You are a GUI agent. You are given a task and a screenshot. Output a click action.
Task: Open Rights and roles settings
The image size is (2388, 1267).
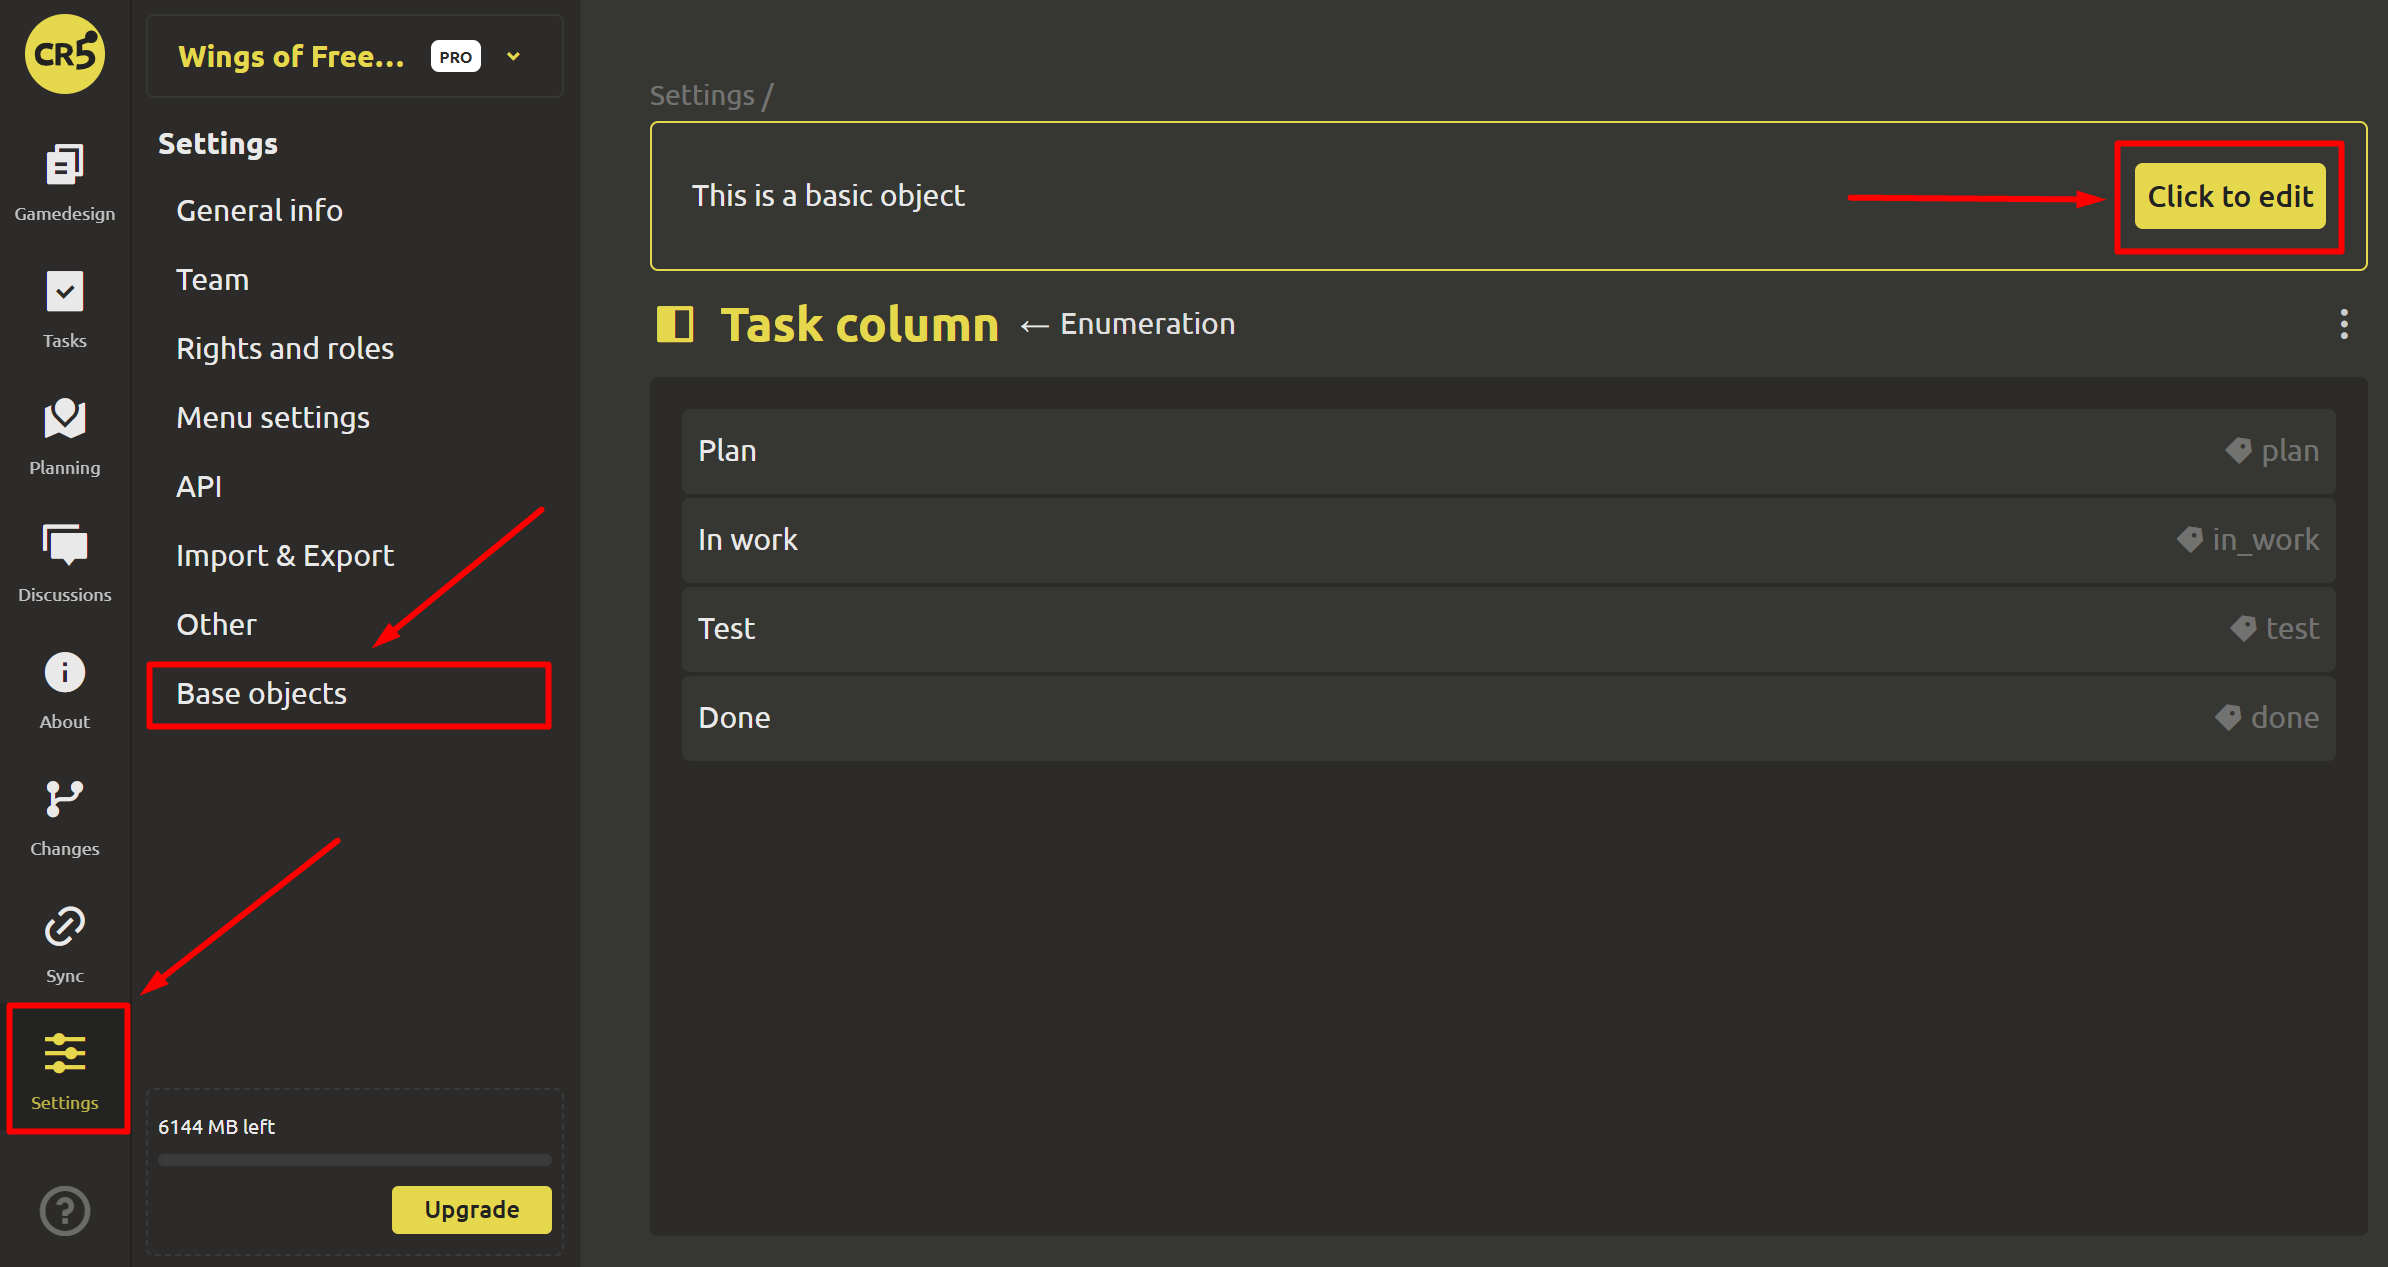284,349
